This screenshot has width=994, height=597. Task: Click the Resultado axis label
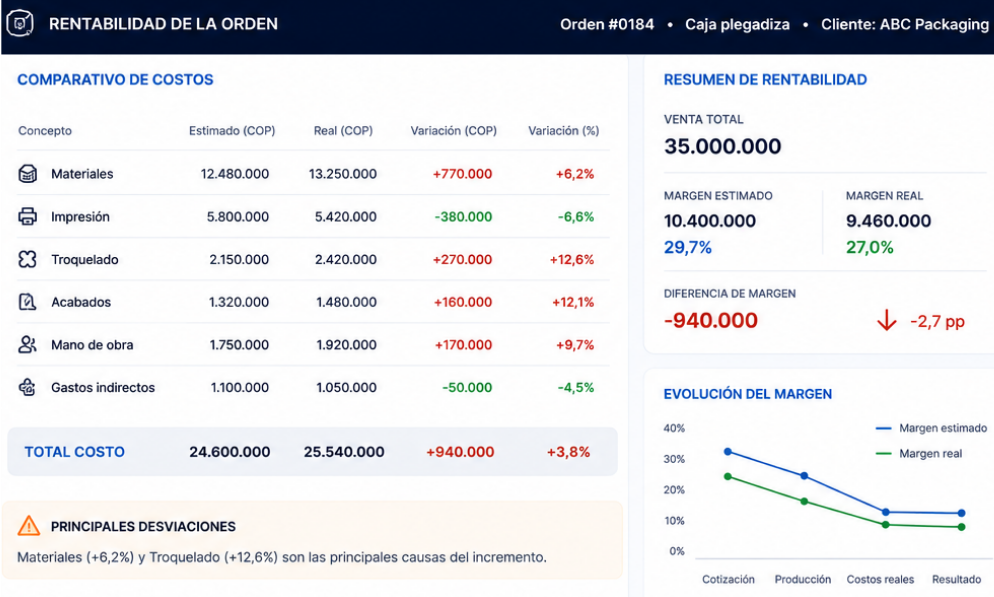(x=957, y=579)
